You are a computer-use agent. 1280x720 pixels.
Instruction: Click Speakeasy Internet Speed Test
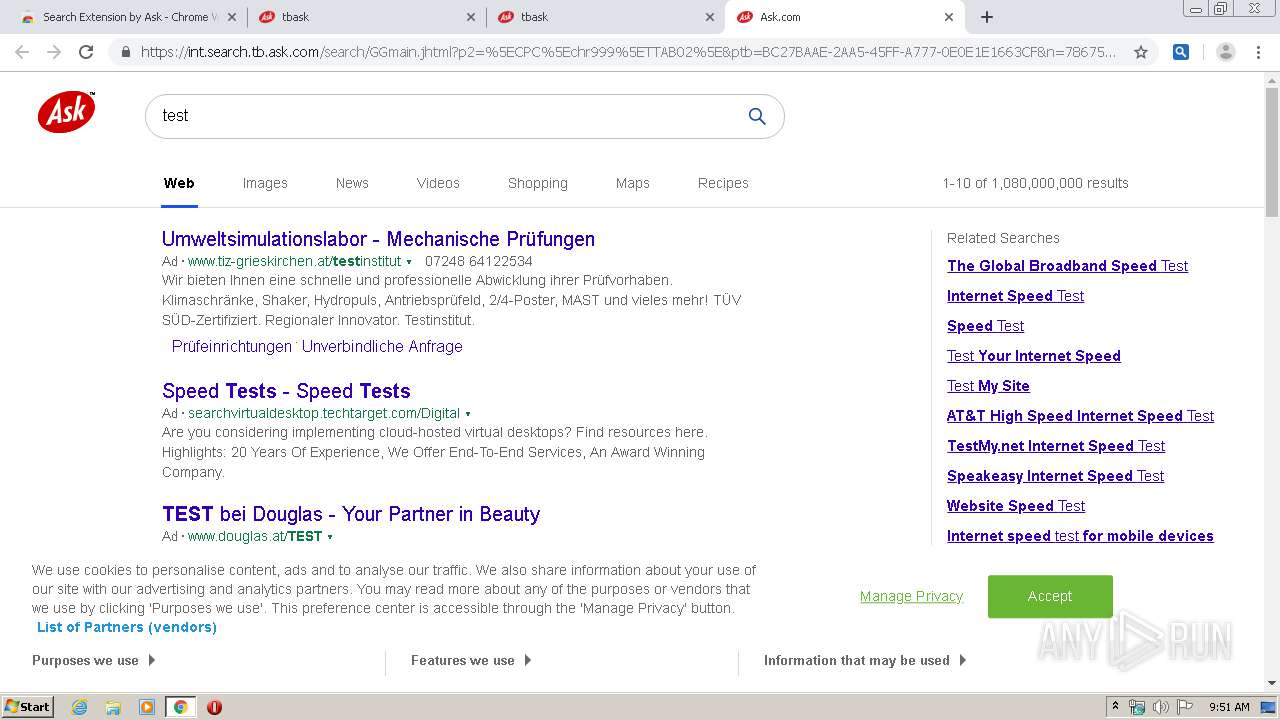coord(1055,476)
